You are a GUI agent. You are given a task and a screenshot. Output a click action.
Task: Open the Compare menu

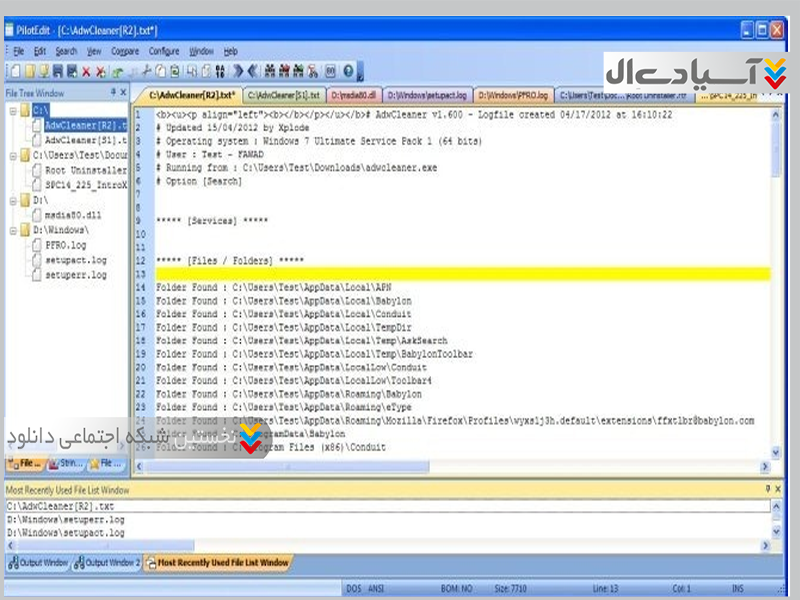(x=126, y=51)
